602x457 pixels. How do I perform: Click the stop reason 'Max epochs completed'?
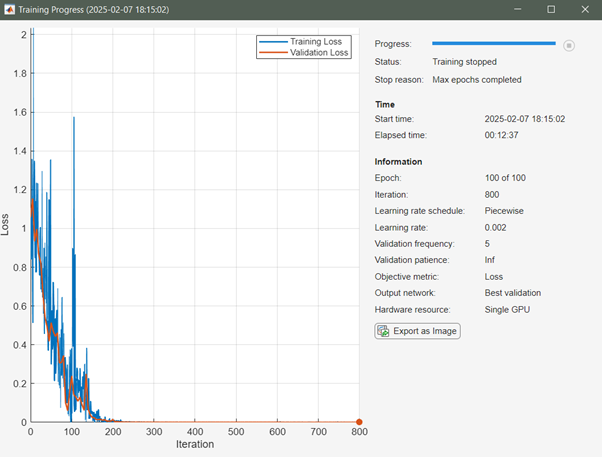coord(477,80)
